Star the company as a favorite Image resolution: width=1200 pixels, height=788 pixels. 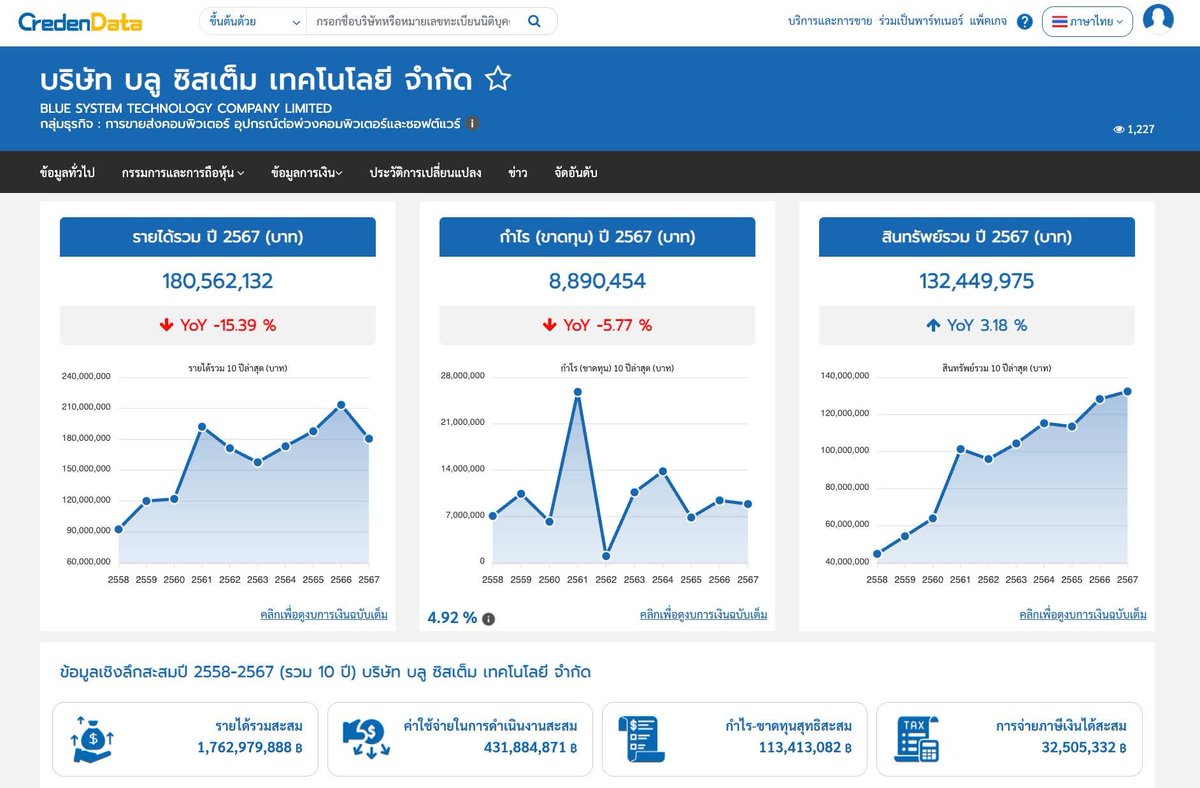[x=498, y=79]
